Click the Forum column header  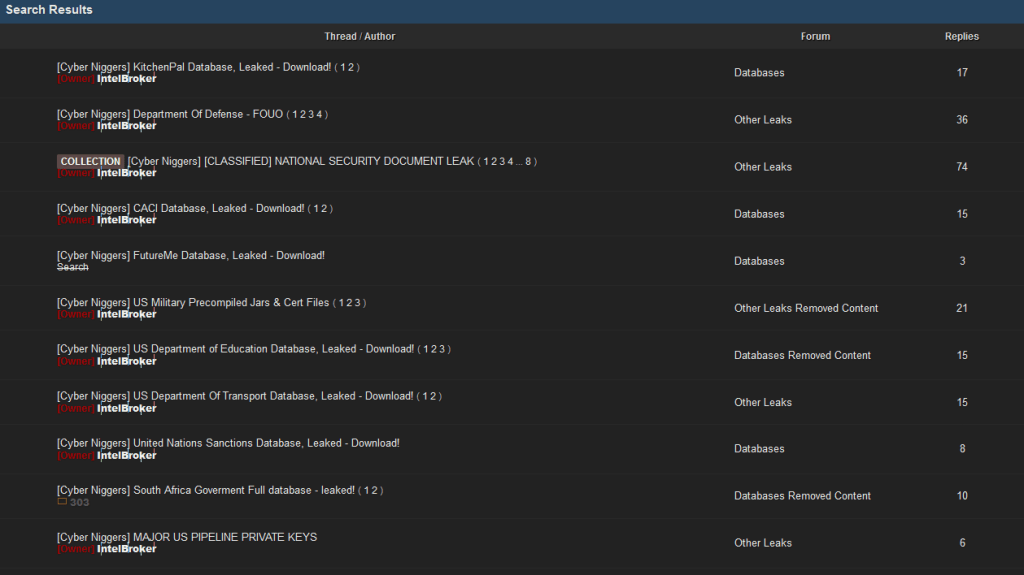(x=815, y=36)
